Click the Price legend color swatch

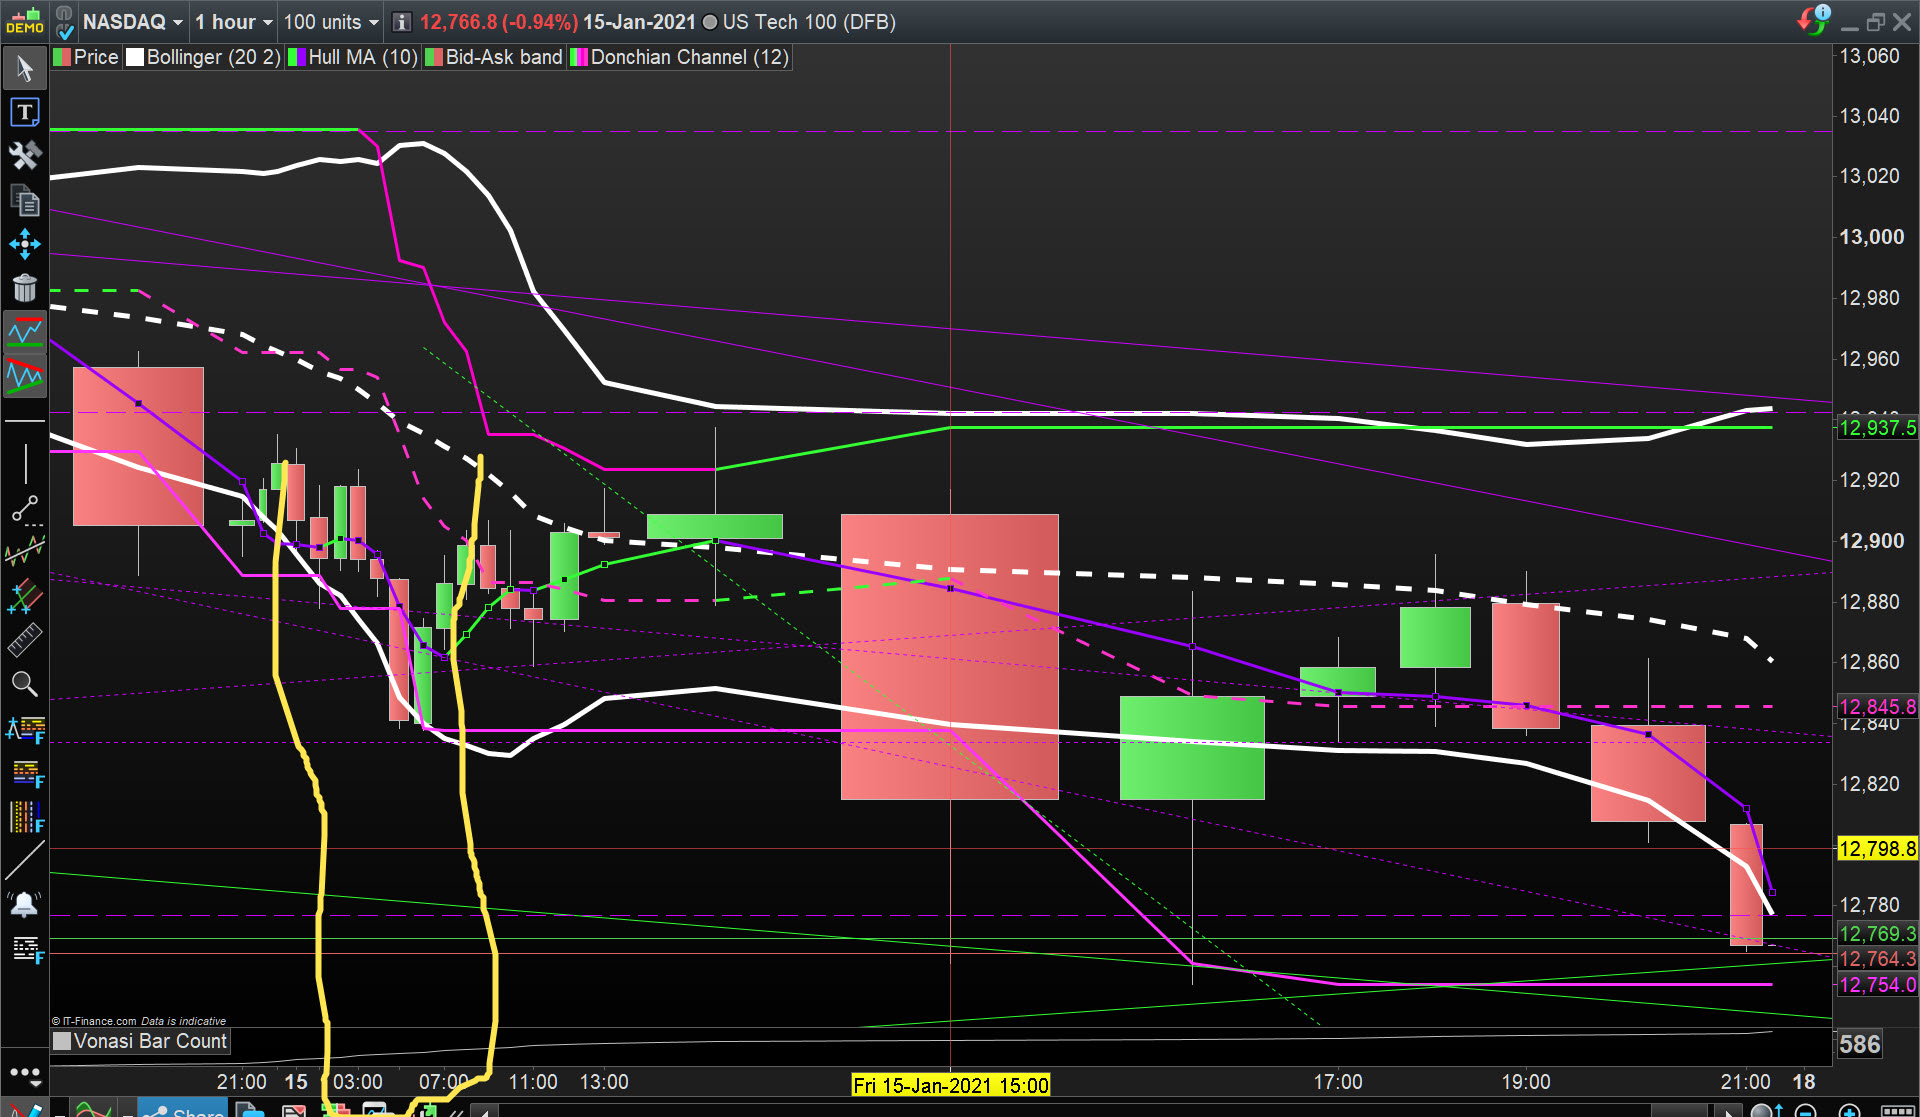coord(62,57)
